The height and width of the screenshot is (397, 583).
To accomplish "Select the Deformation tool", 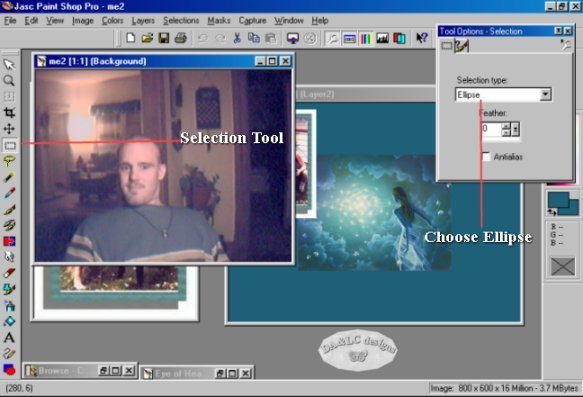I will (x=9, y=97).
